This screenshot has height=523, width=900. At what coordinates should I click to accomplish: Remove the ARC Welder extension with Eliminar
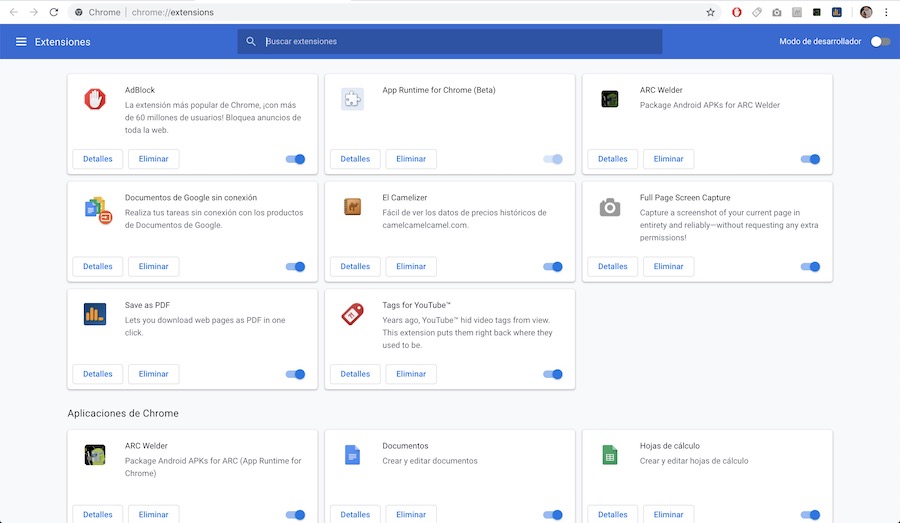(668, 159)
